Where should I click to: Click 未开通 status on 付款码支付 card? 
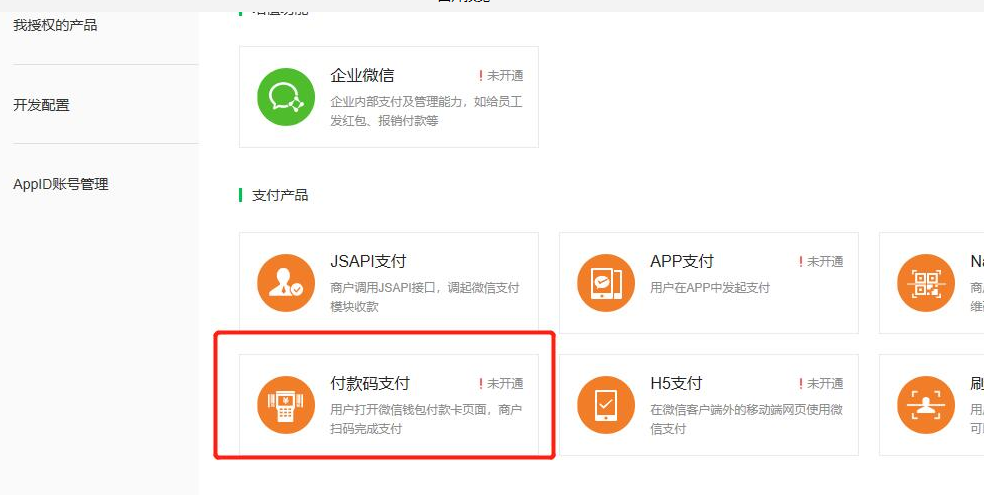[501, 383]
